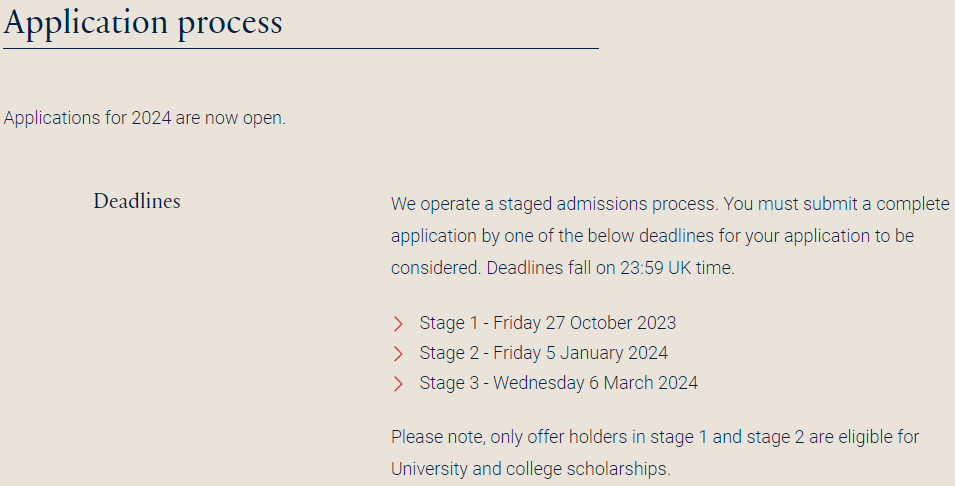Click the 'Please note, only offer holders' sentence
This screenshot has width=955, height=486.
coord(518,437)
